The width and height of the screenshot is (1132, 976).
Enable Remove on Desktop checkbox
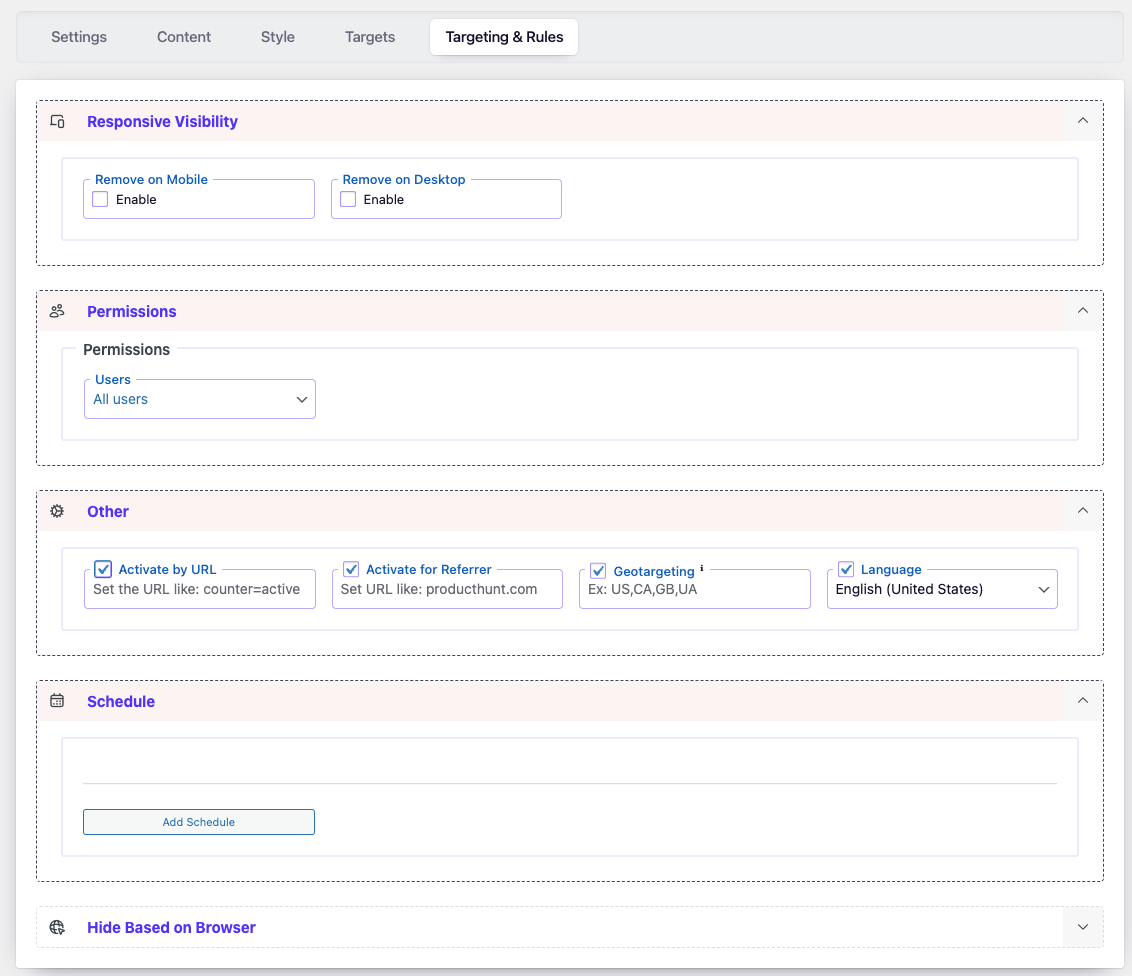coord(348,199)
